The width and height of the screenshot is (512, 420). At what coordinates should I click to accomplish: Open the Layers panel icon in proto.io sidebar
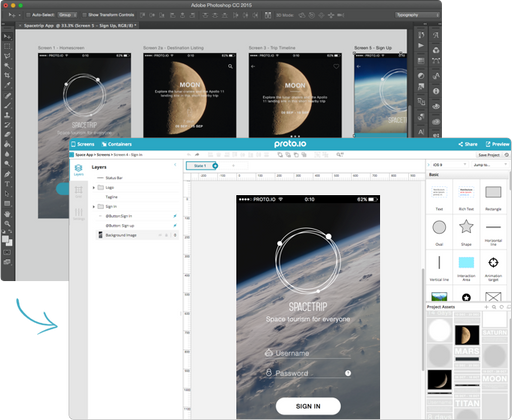[x=79, y=170]
